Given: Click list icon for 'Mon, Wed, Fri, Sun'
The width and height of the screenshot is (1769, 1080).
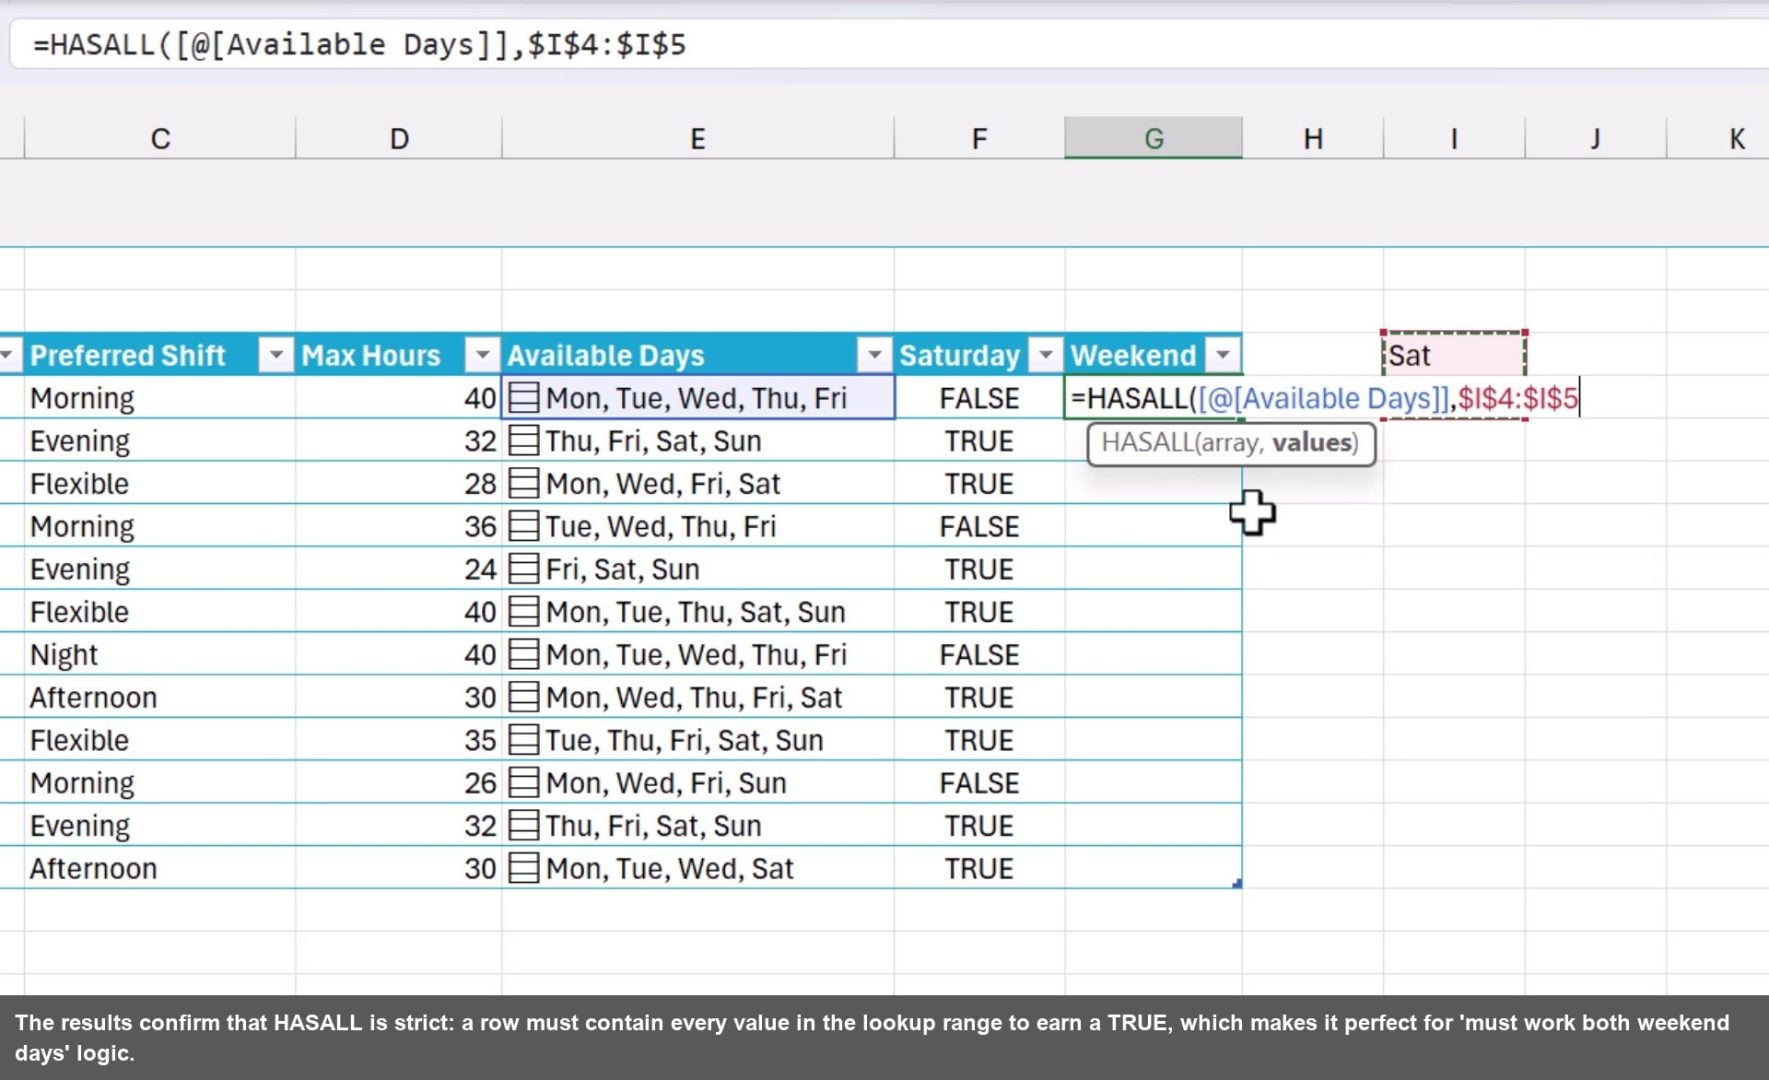Looking at the screenshot, I should click(x=523, y=783).
